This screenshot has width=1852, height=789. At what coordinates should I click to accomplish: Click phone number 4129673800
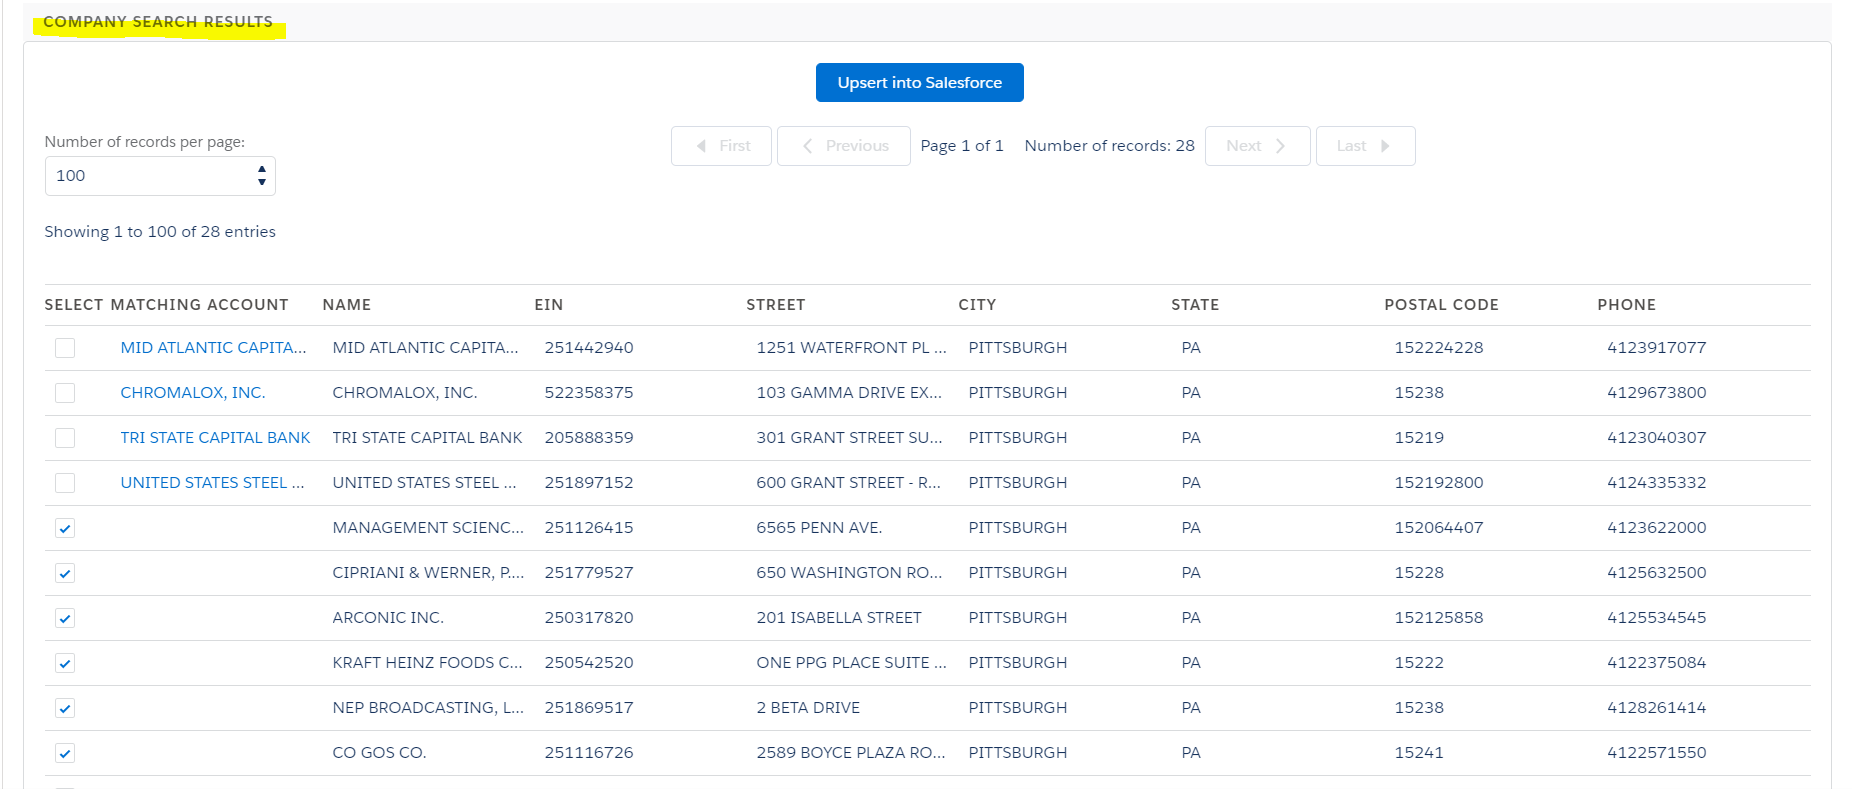pyautogui.click(x=1656, y=393)
